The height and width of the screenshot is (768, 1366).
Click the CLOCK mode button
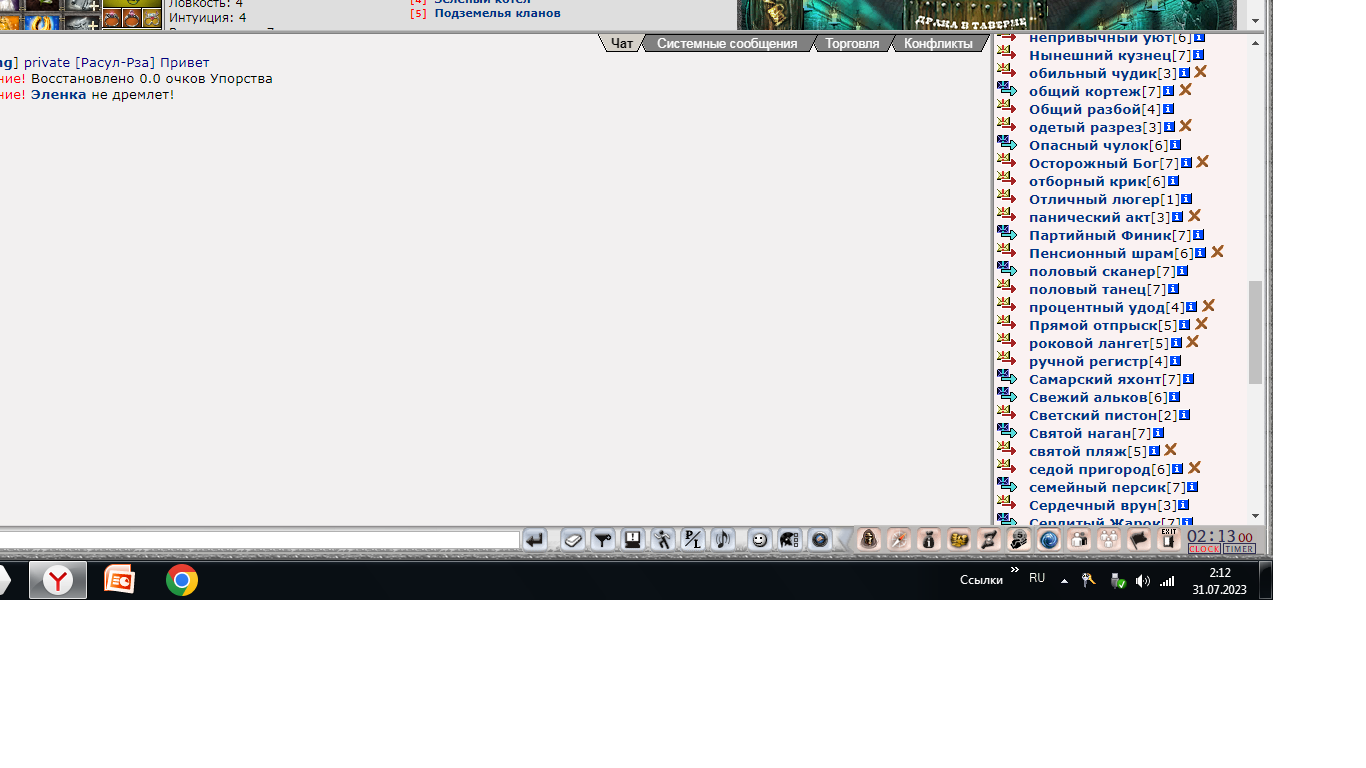click(1204, 549)
